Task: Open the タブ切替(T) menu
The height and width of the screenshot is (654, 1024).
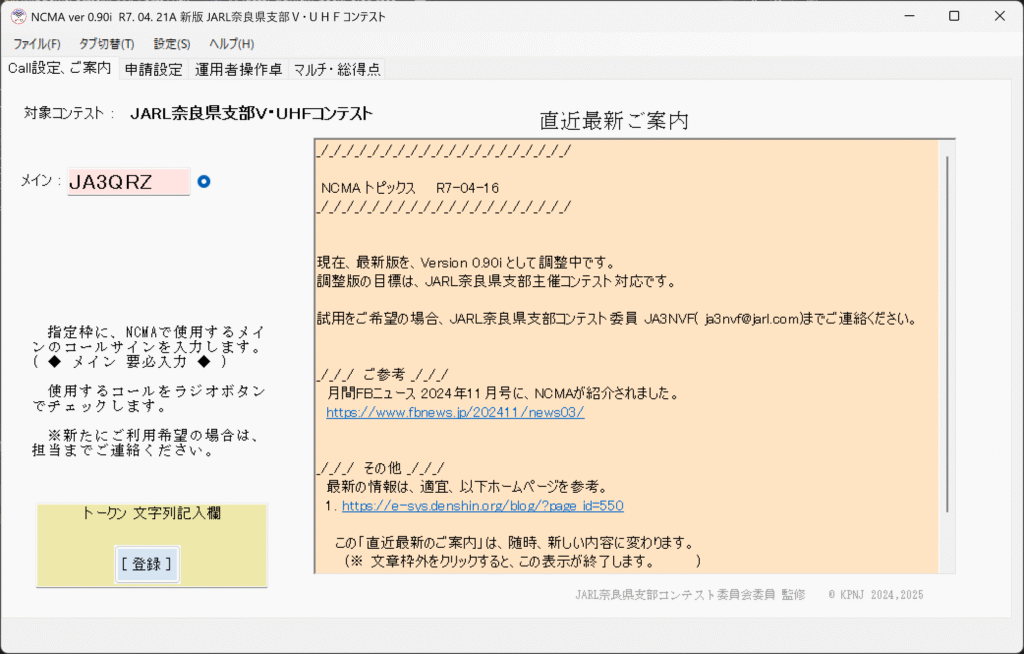Action: pyautogui.click(x=106, y=44)
